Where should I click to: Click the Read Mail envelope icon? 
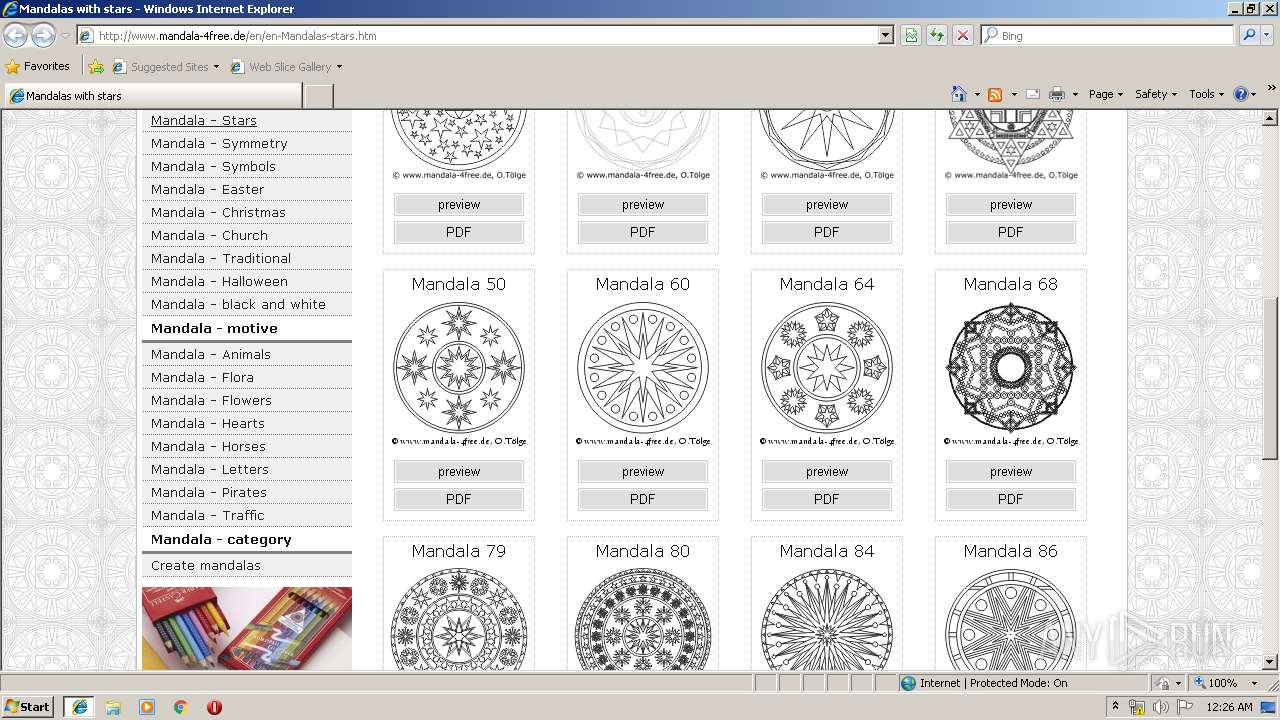click(1033, 94)
